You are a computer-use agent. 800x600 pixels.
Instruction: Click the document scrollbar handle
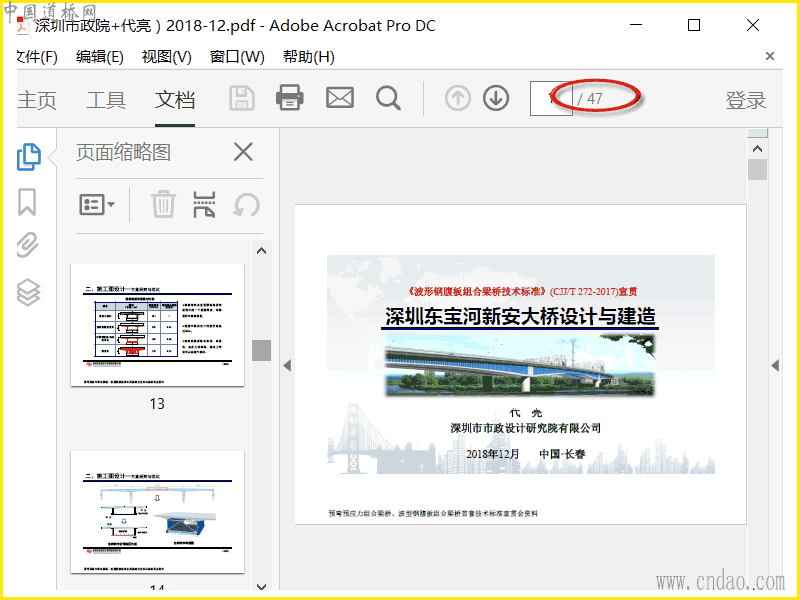(x=758, y=170)
